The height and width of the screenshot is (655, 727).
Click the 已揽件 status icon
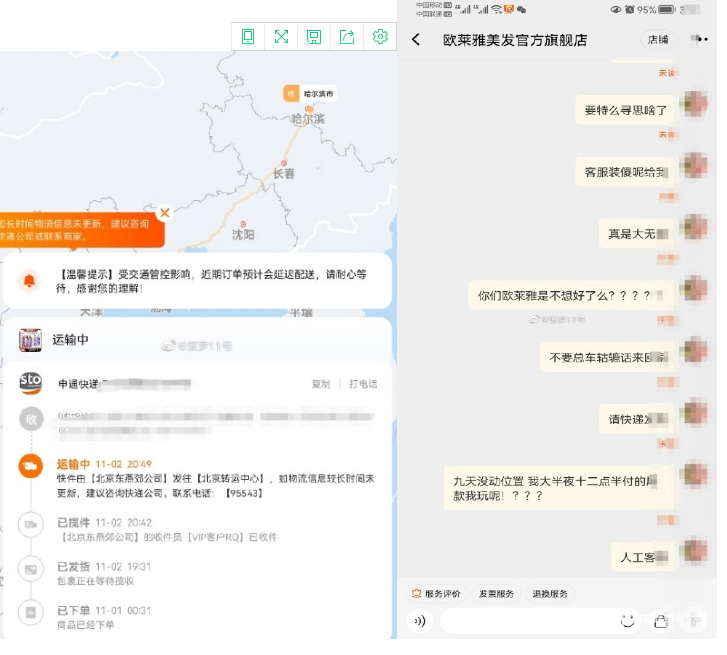pyautogui.click(x=31, y=525)
